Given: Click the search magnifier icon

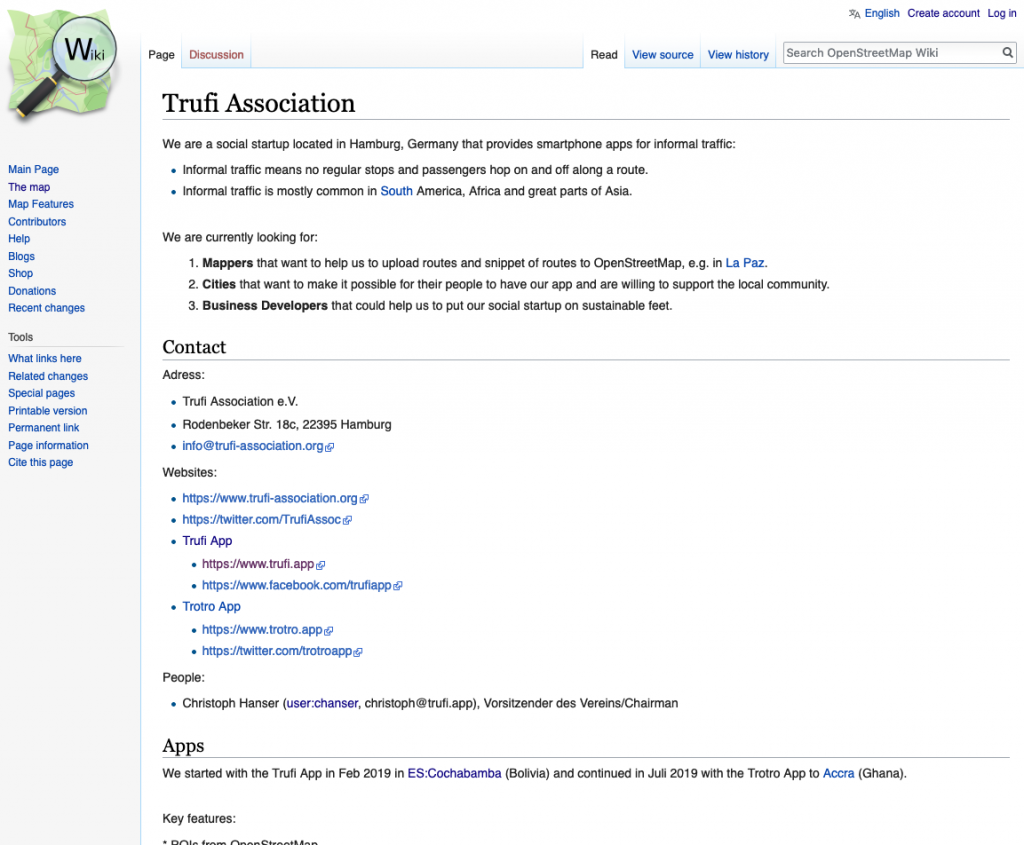Looking at the screenshot, I should pyautogui.click(x=1008, y=53).
